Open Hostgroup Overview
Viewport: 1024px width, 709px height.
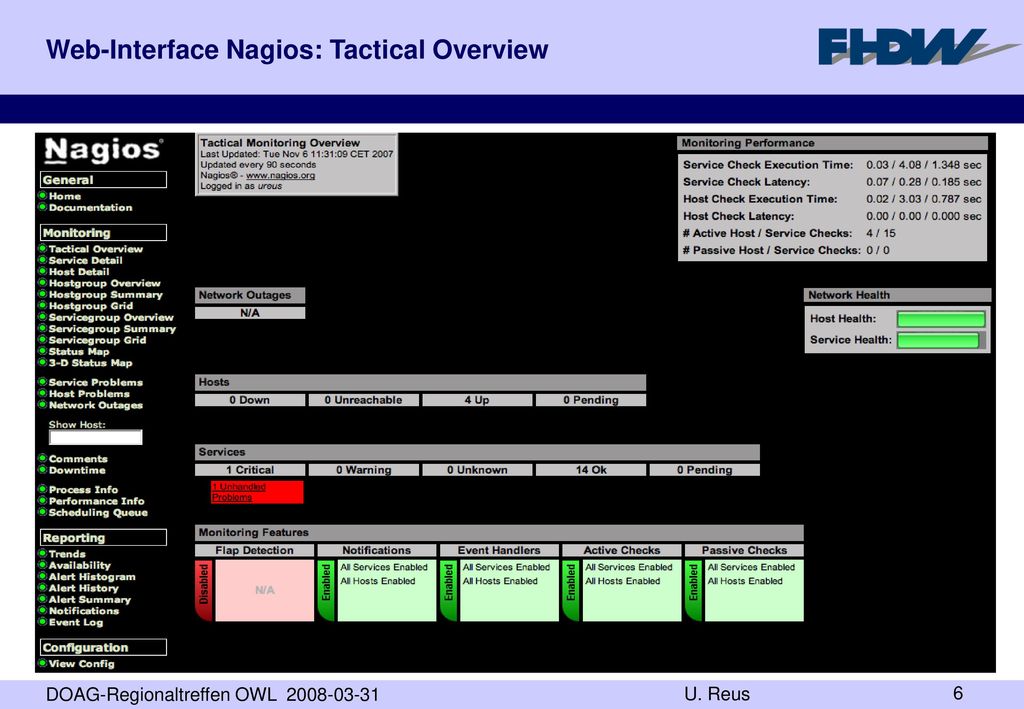pyautogui.click(x=104, y=283)
